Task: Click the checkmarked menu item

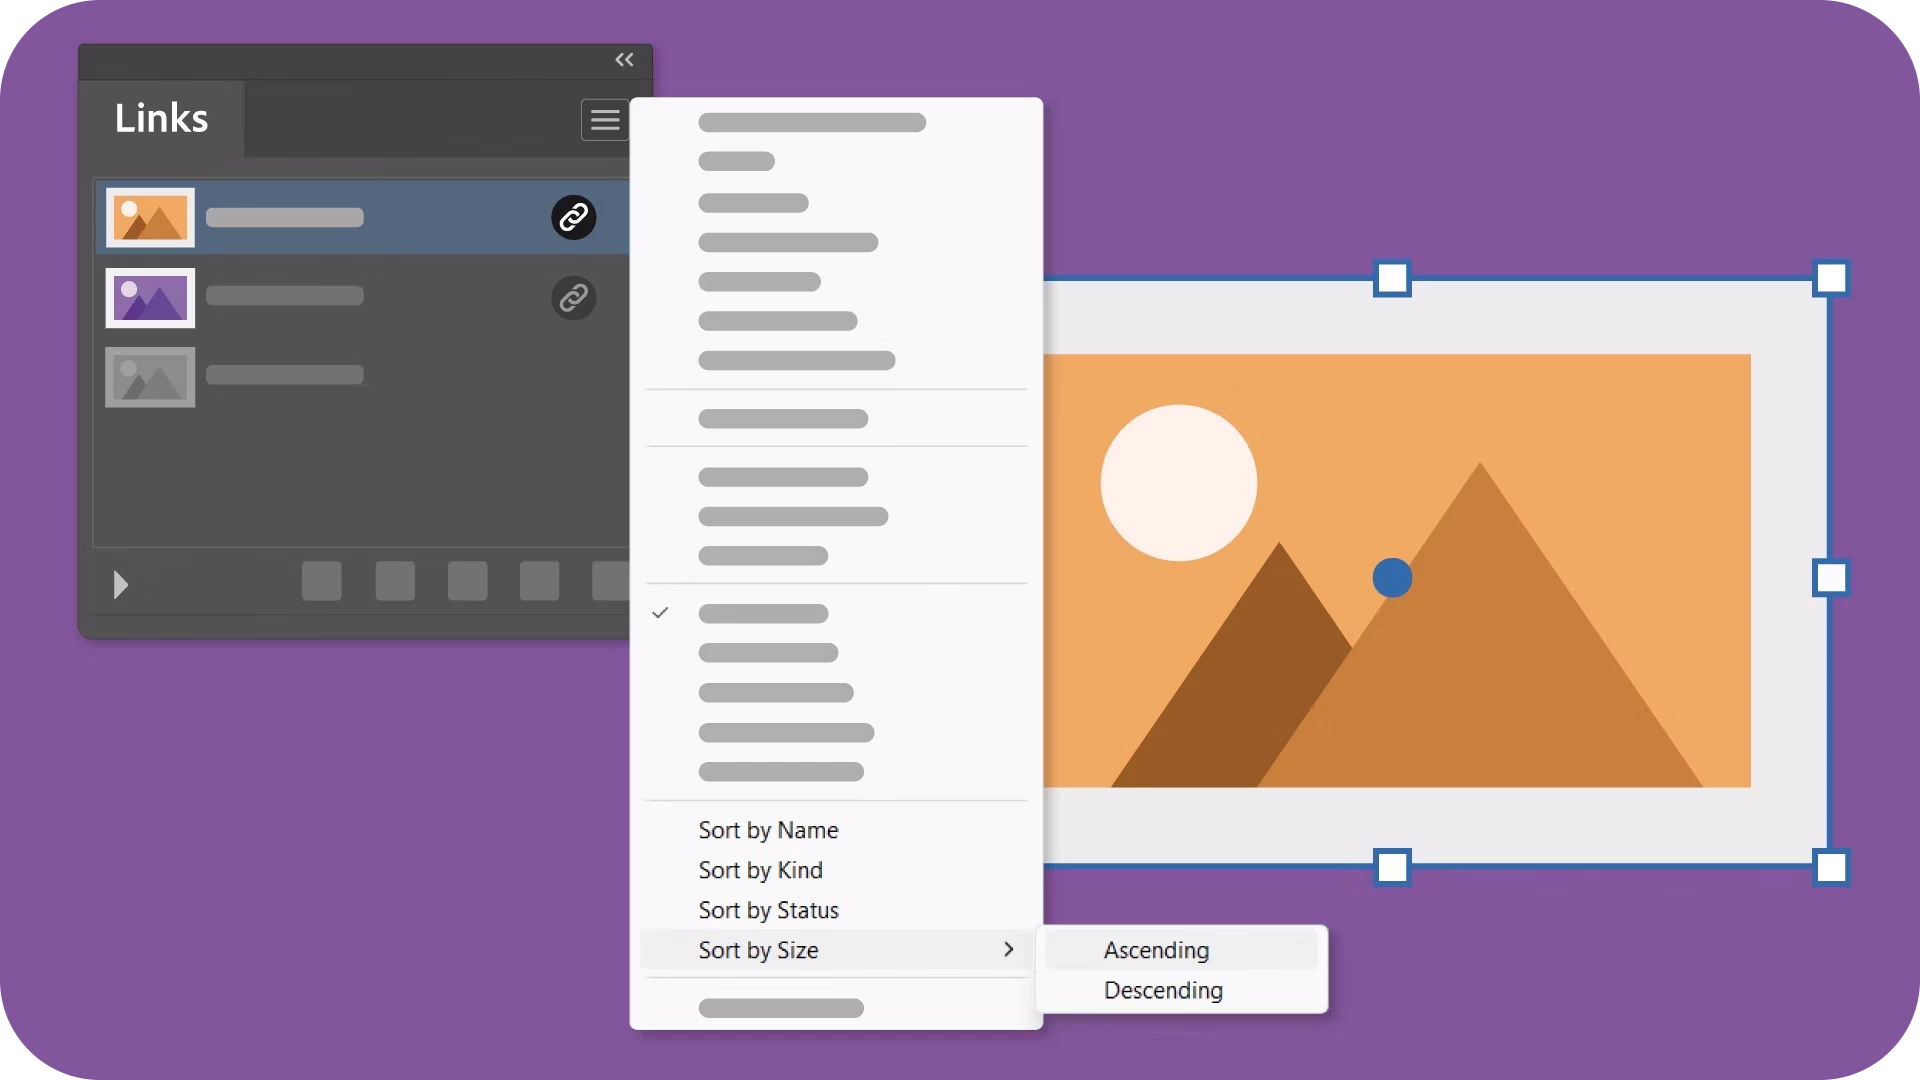Action: pos(763,613)
